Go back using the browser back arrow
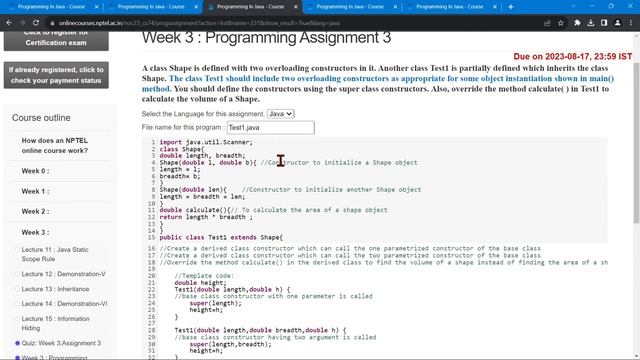This screenshot has width=640, height=360. [x=9, y=23]
